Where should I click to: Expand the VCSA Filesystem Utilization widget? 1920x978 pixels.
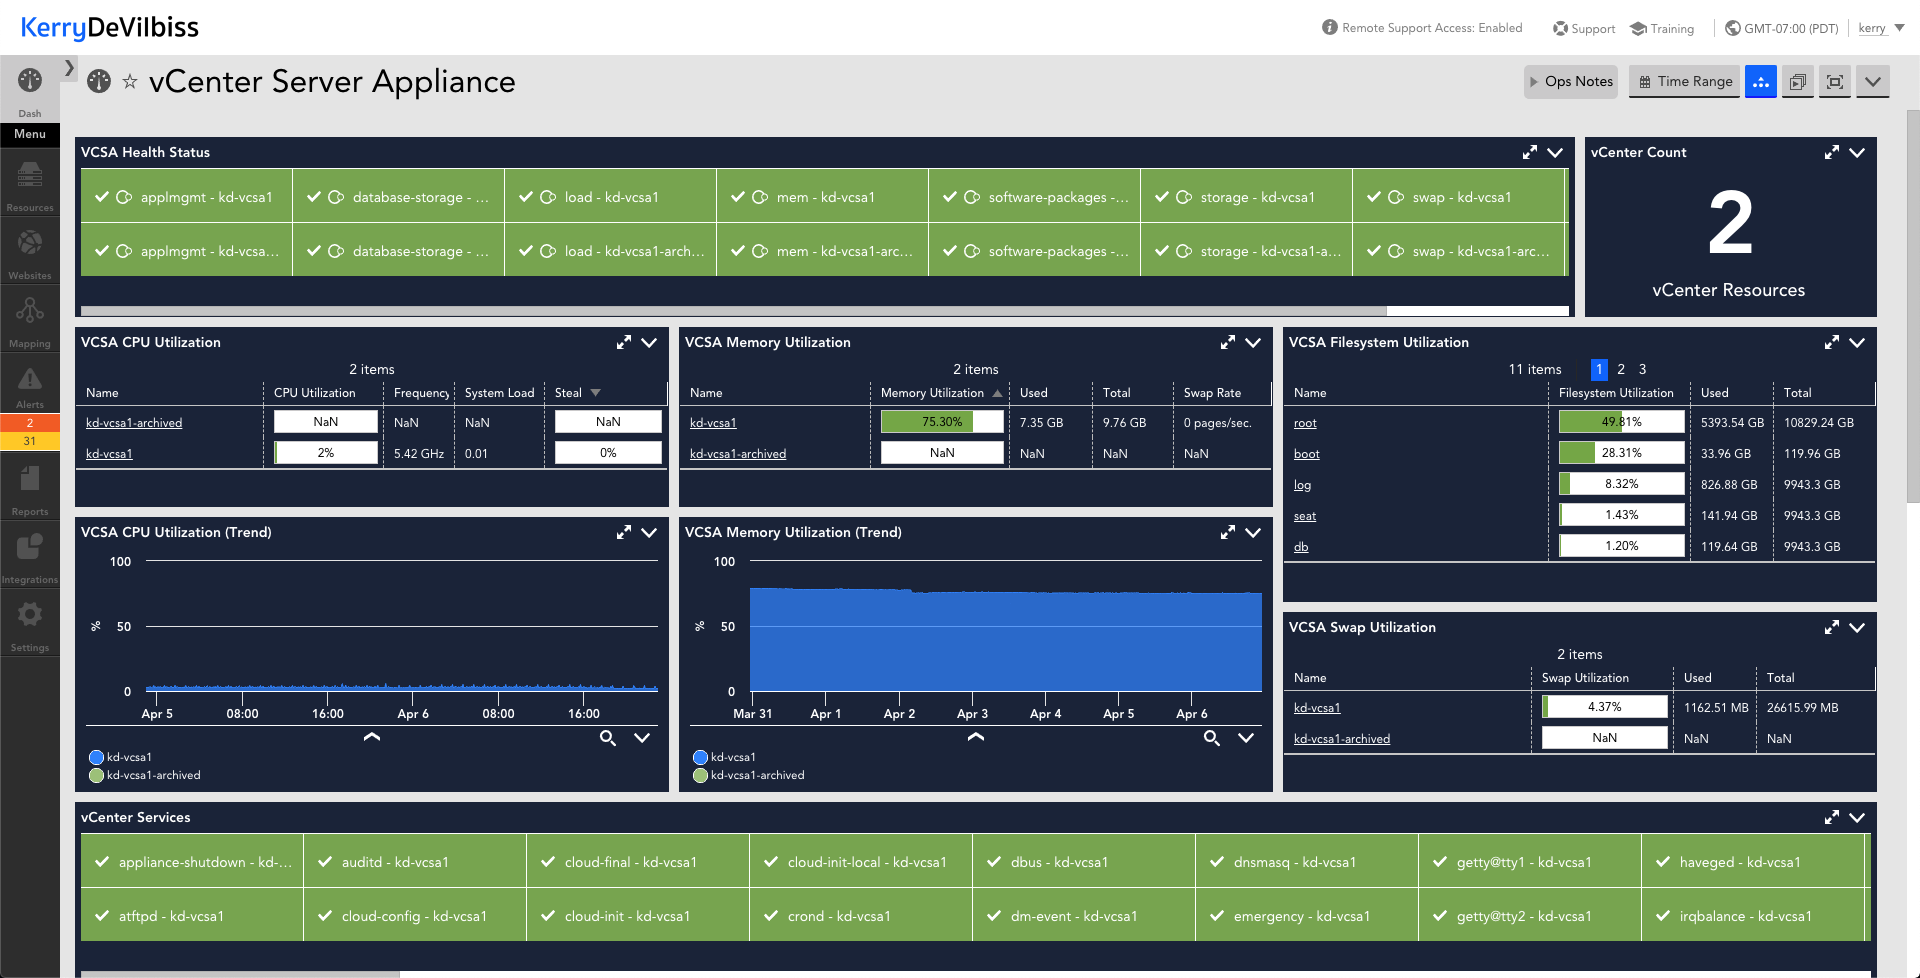(x=1832, y=342)
